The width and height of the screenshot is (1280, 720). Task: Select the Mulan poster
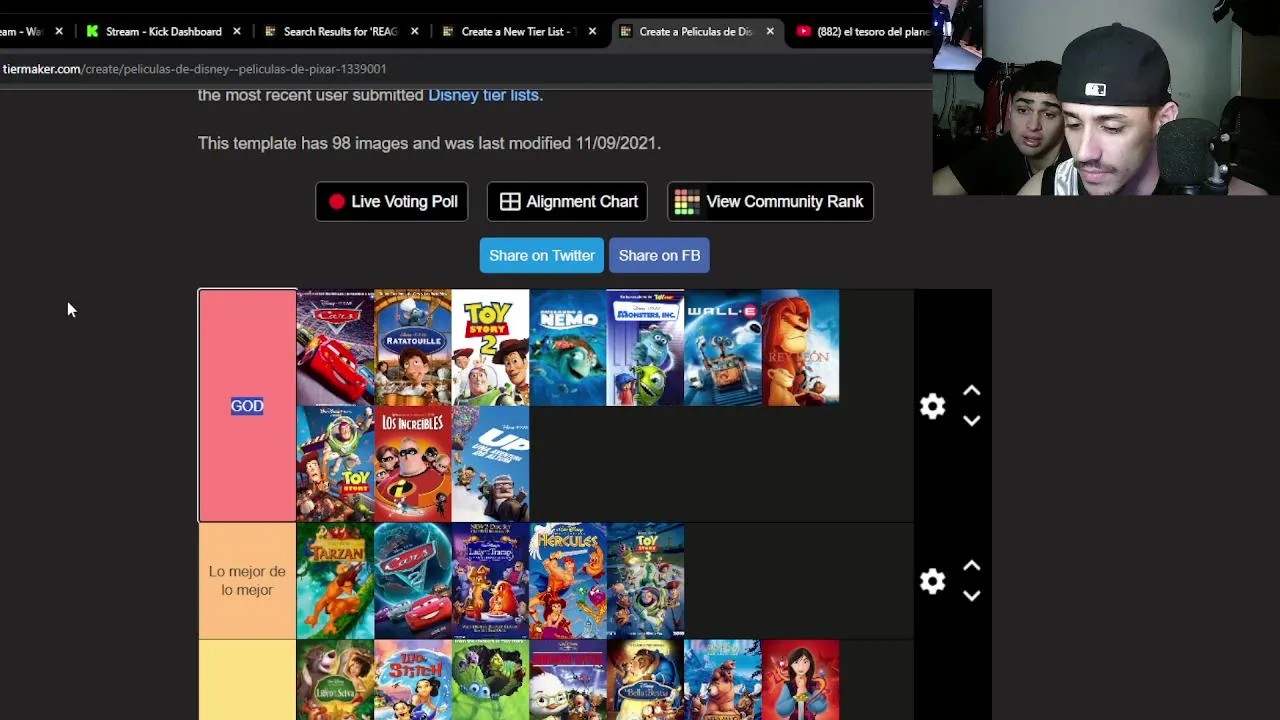[x=800, y=680]
